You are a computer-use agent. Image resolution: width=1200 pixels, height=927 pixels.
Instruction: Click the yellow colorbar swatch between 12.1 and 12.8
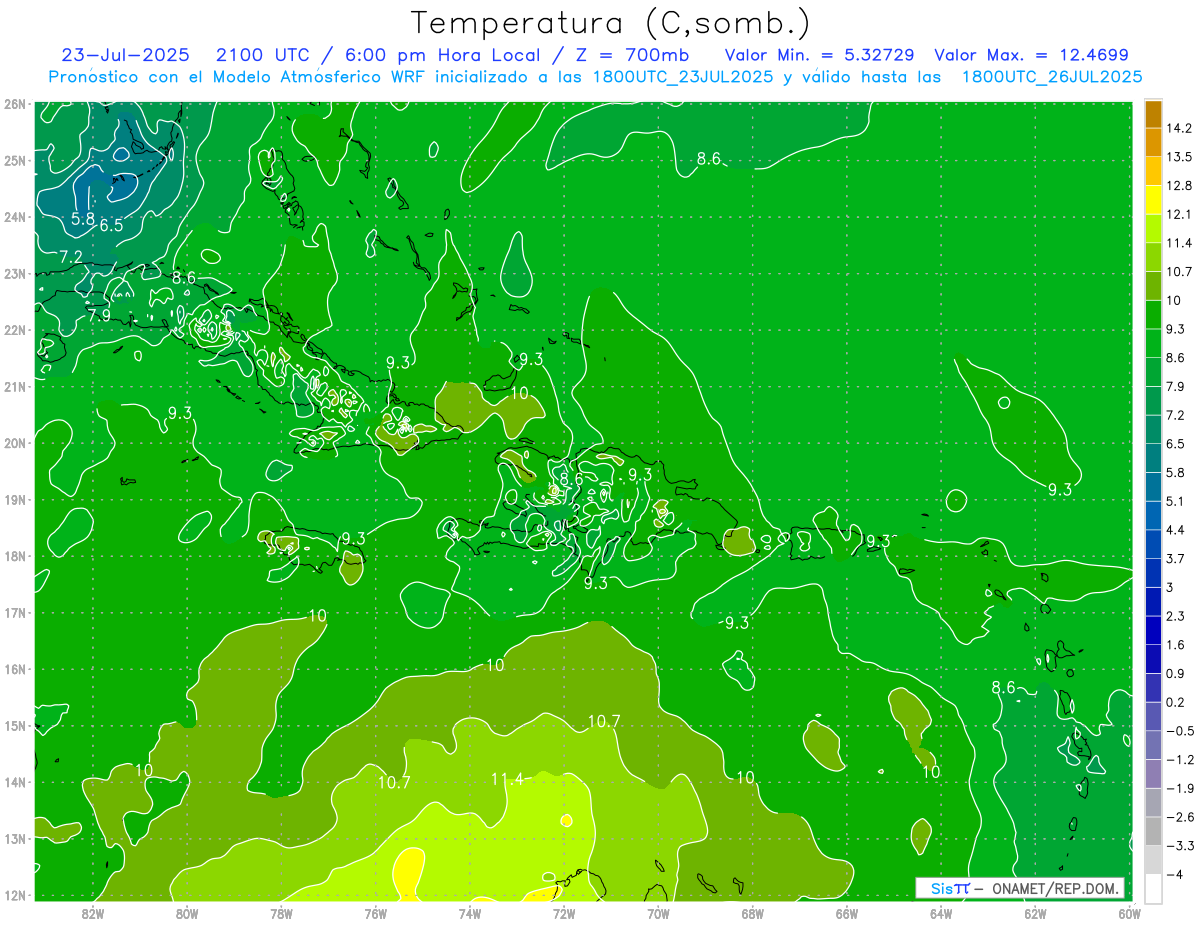tap(1153, 199)
